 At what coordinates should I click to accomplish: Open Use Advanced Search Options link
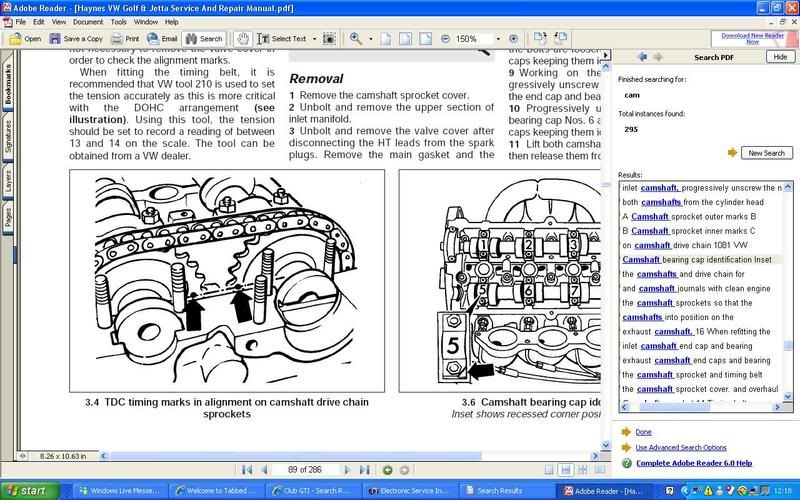(x=681, y=447)
